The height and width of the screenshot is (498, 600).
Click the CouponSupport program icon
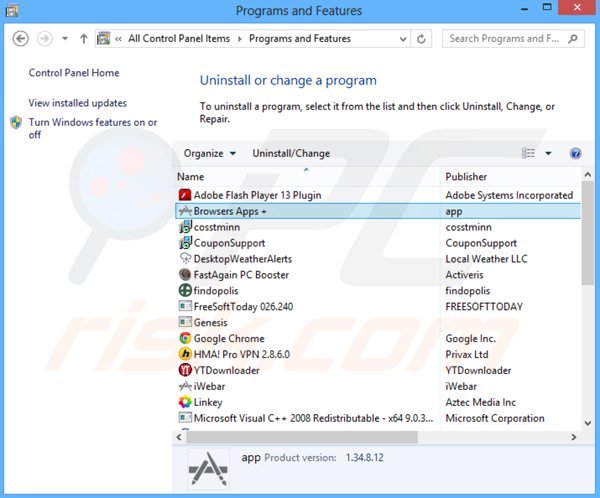[185, 243]
